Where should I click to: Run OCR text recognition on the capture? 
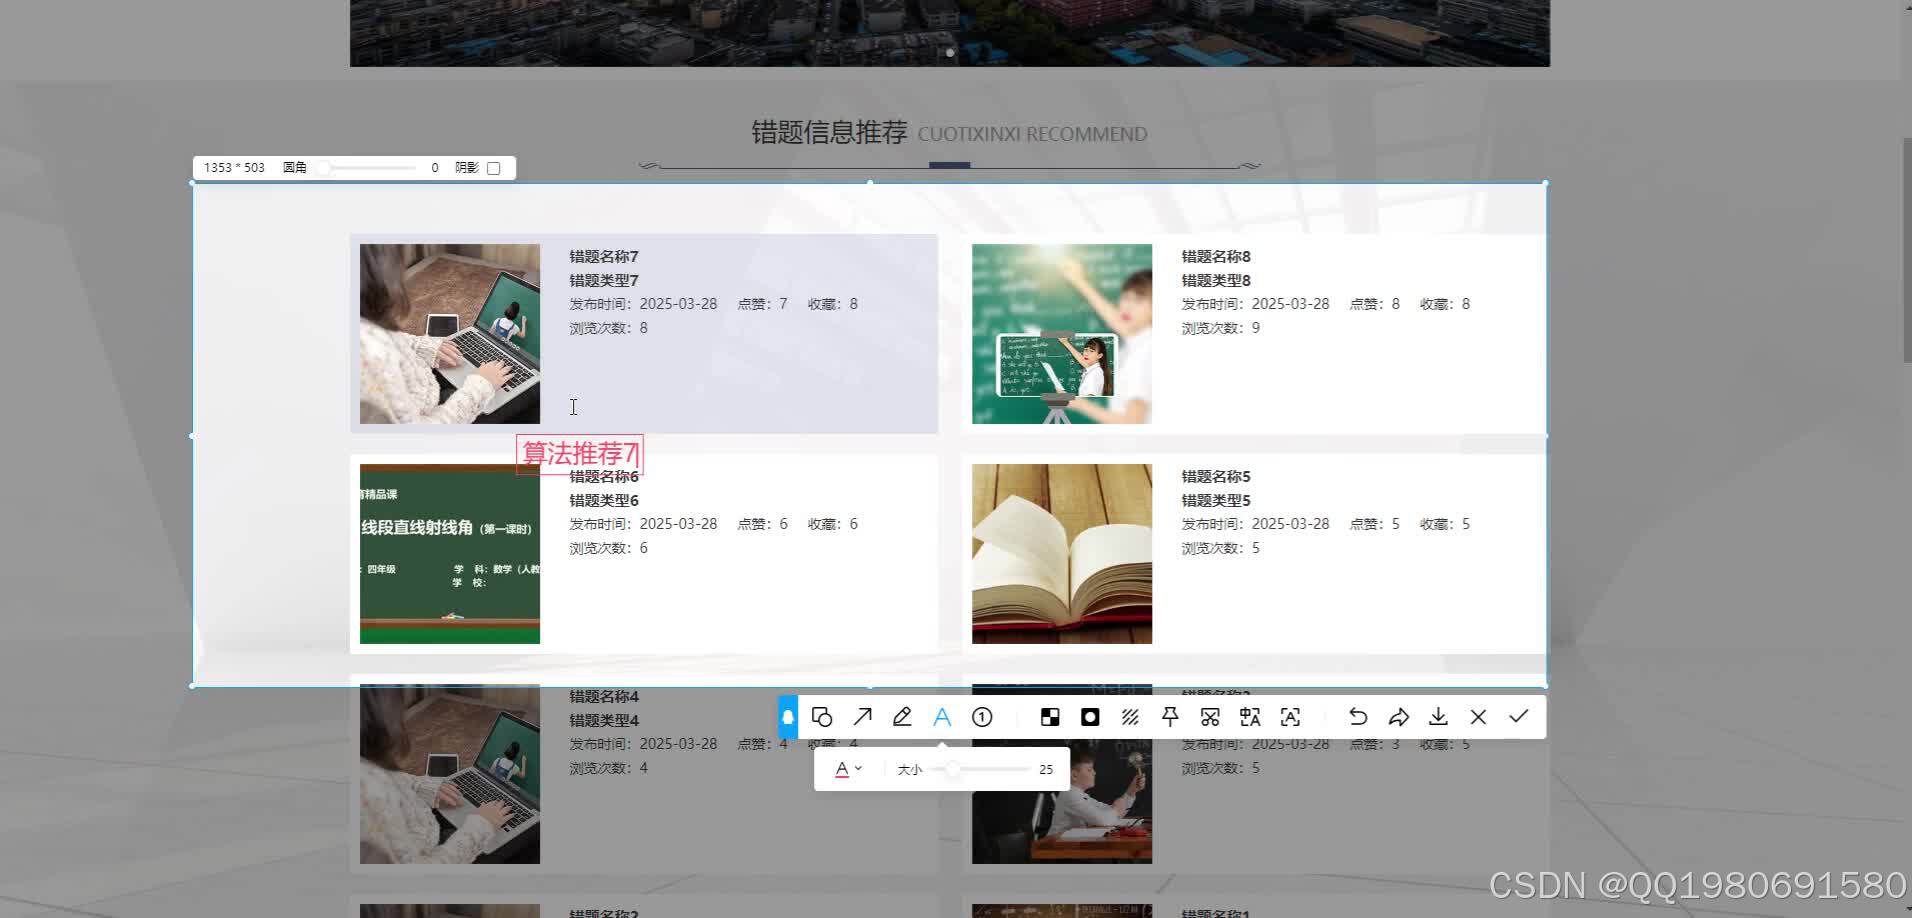[x=1290, y=717]
